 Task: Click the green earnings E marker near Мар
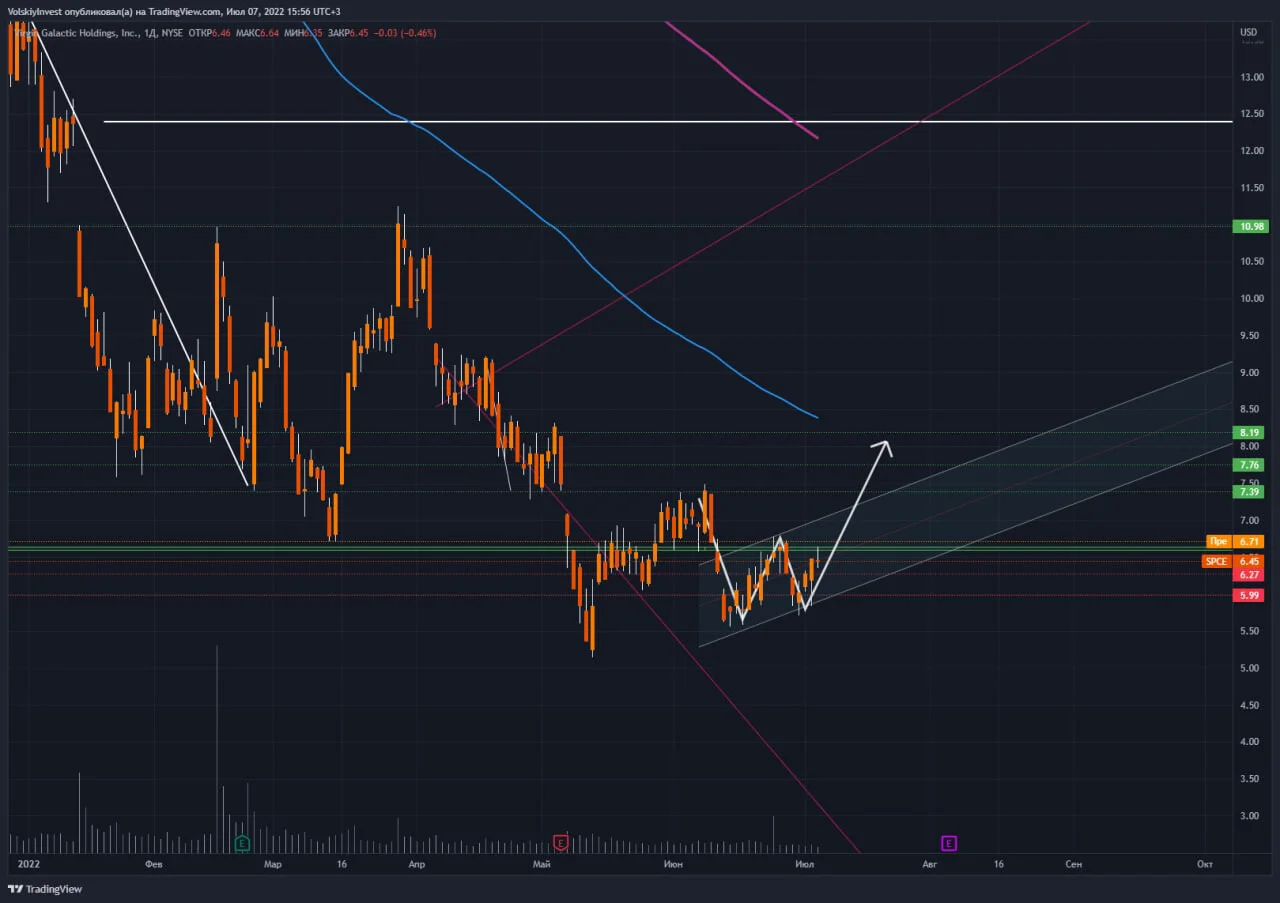click(242, 843)
